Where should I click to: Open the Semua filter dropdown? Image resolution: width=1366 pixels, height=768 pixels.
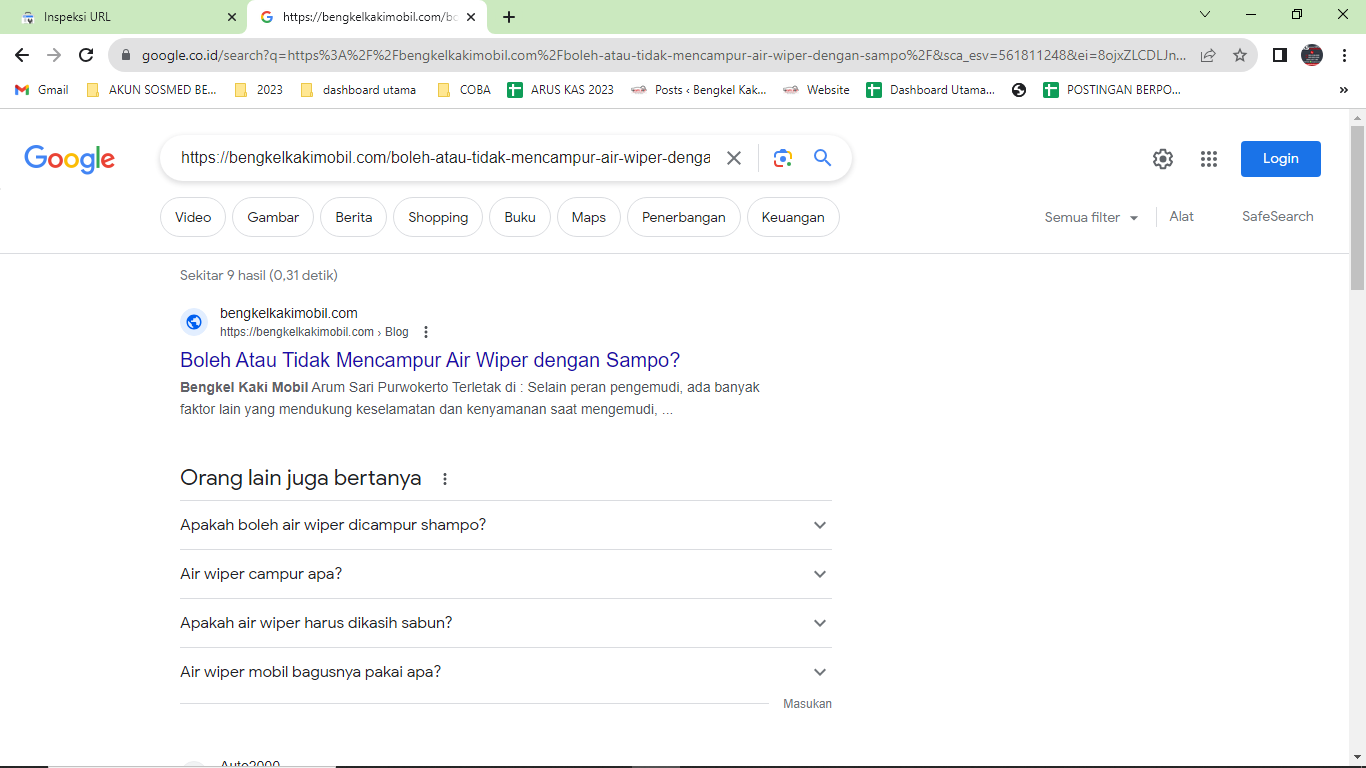pos(1091,217)
